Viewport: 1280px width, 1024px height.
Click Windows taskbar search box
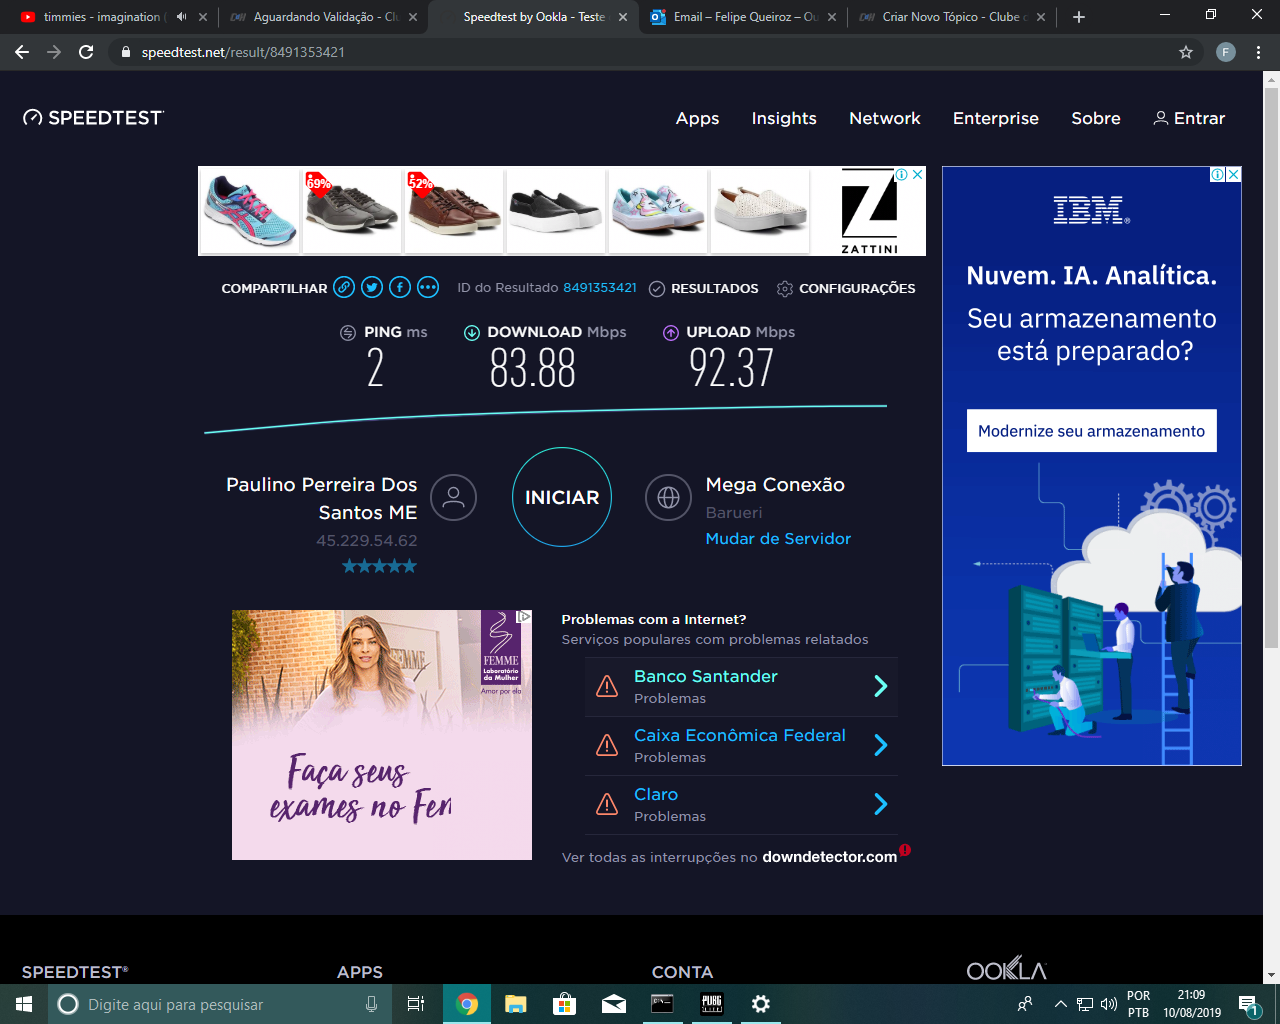pyautogui.click(x=218, y=1004)
